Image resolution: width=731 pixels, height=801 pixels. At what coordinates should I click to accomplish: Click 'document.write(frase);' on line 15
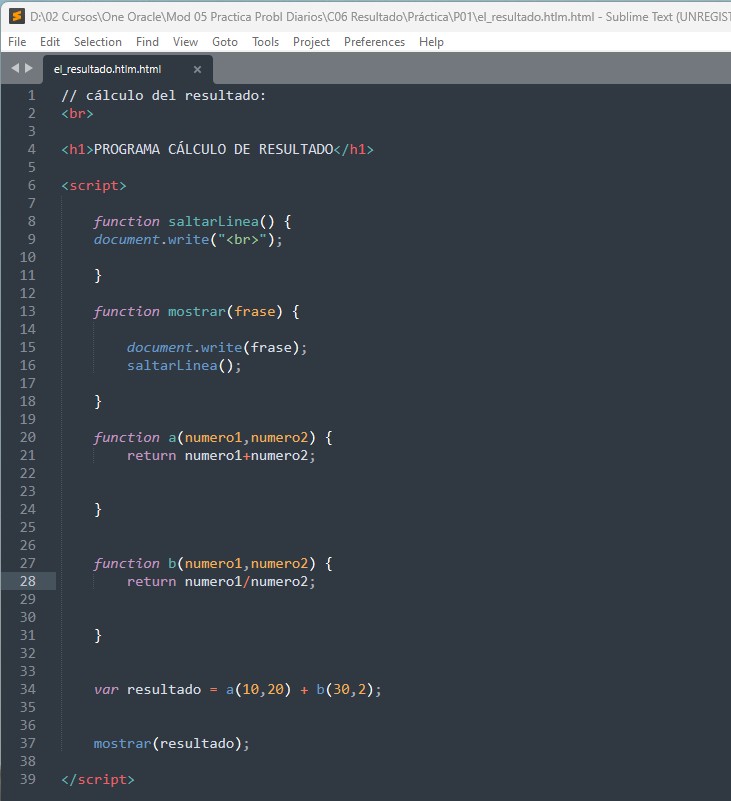217,347
